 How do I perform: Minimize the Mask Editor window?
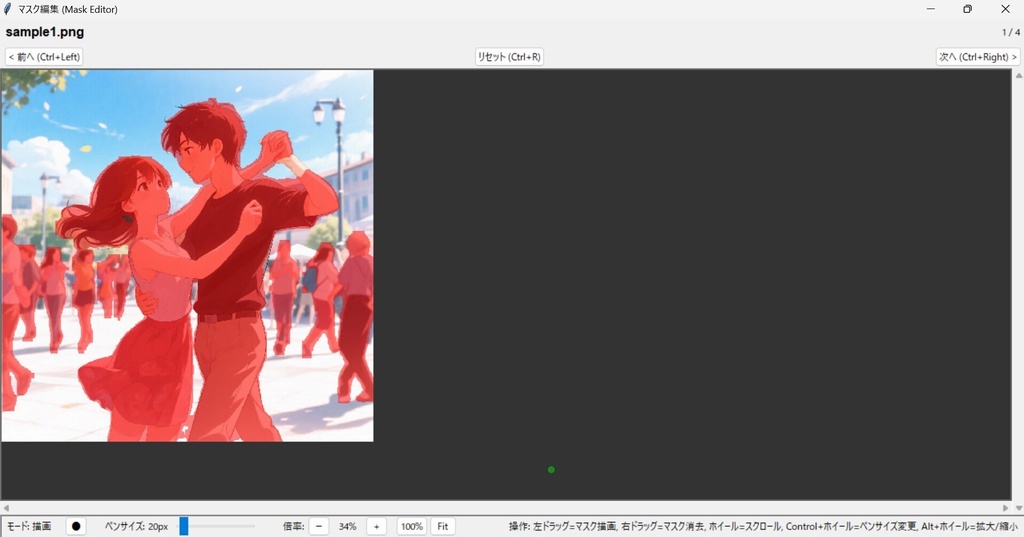931,9
